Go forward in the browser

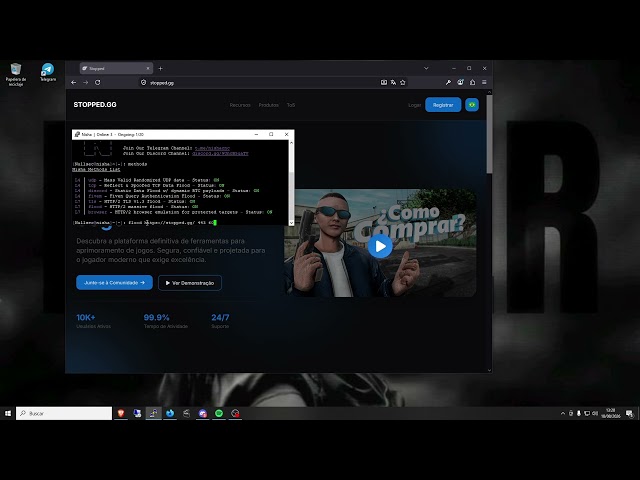[x=85, y=82]
